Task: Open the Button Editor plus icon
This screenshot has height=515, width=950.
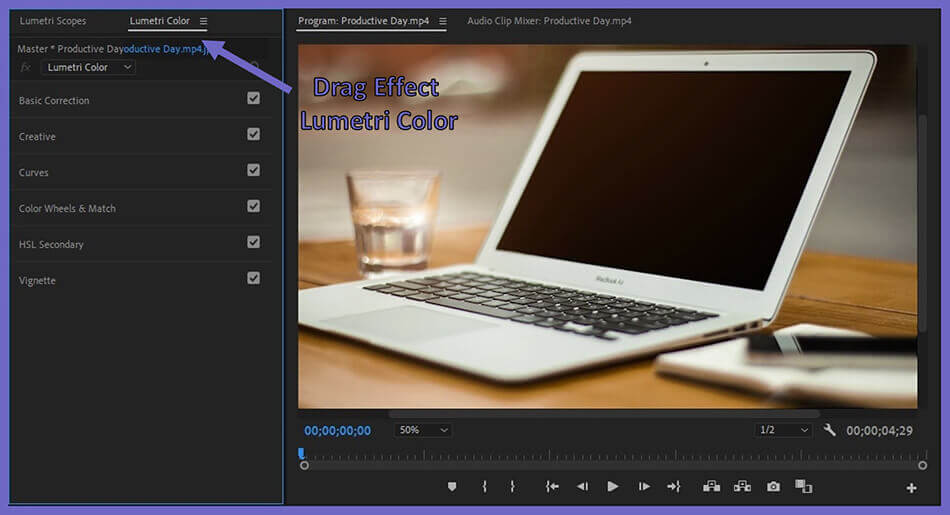Action: [911, 488]
